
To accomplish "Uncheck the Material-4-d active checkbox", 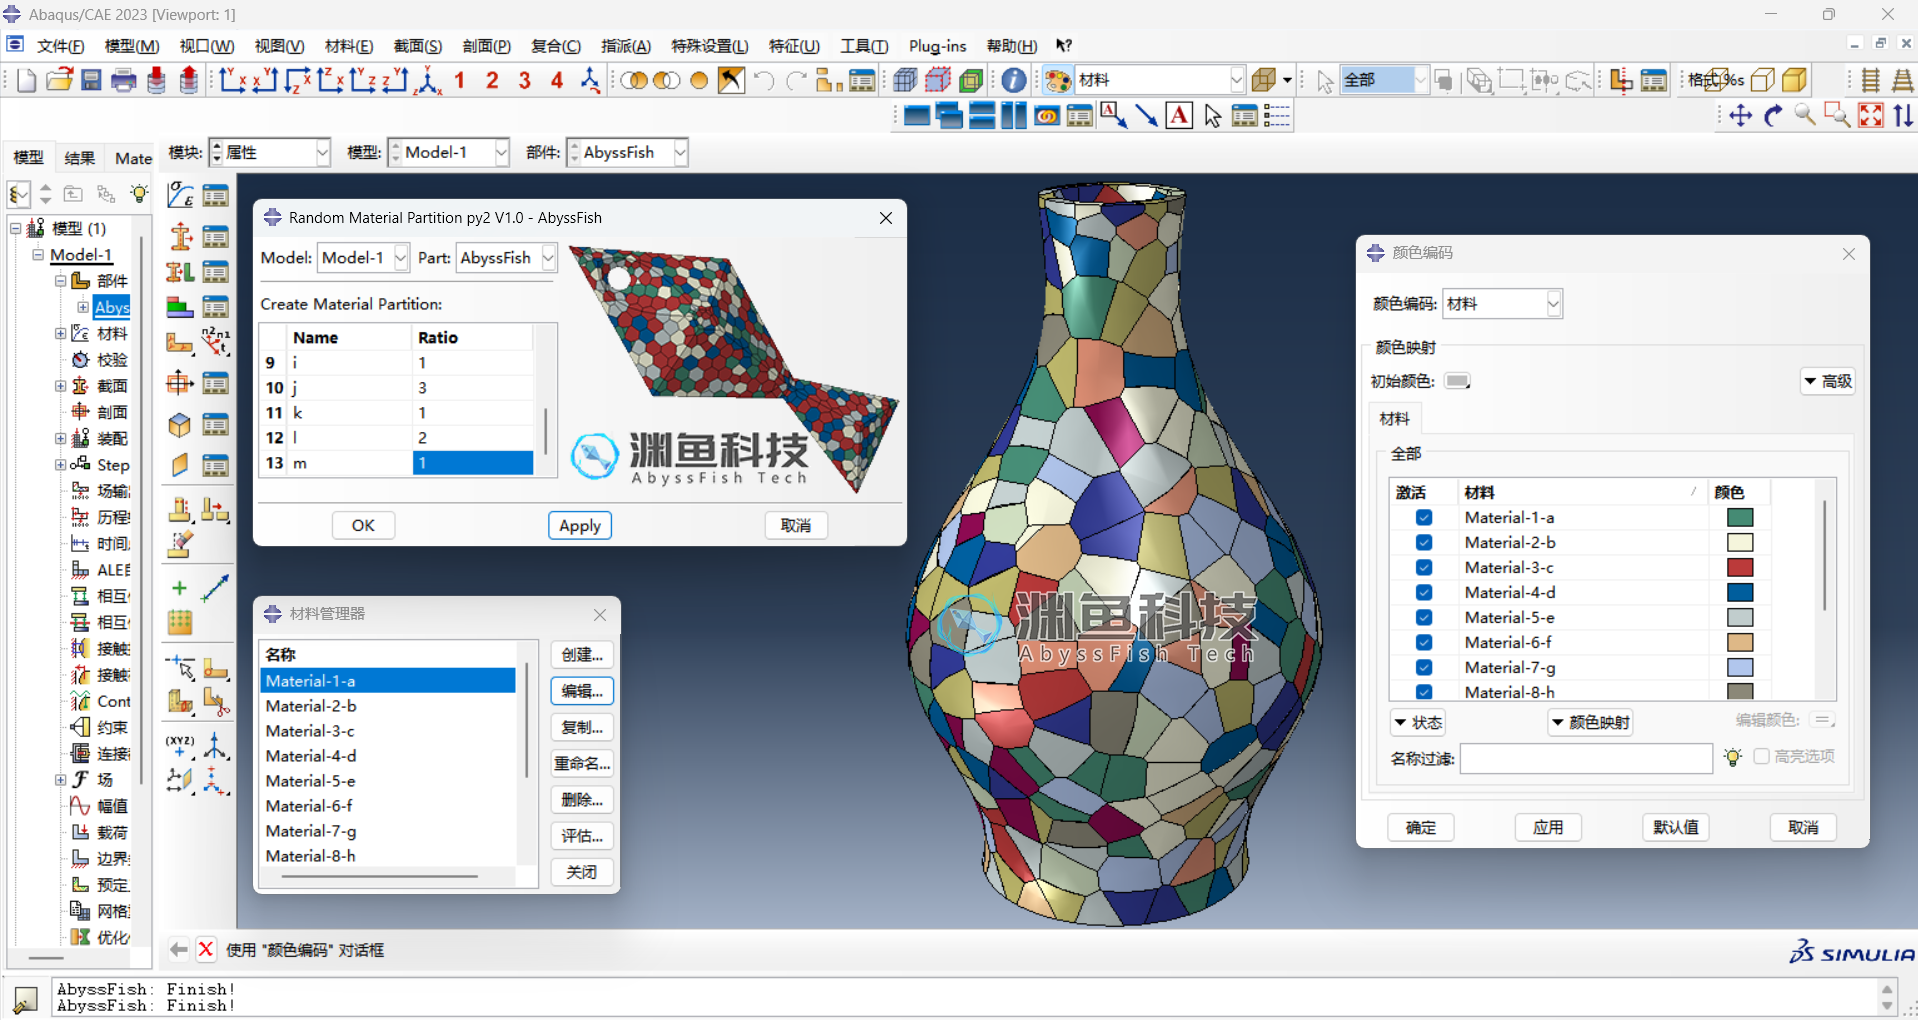I will 1424,592.
